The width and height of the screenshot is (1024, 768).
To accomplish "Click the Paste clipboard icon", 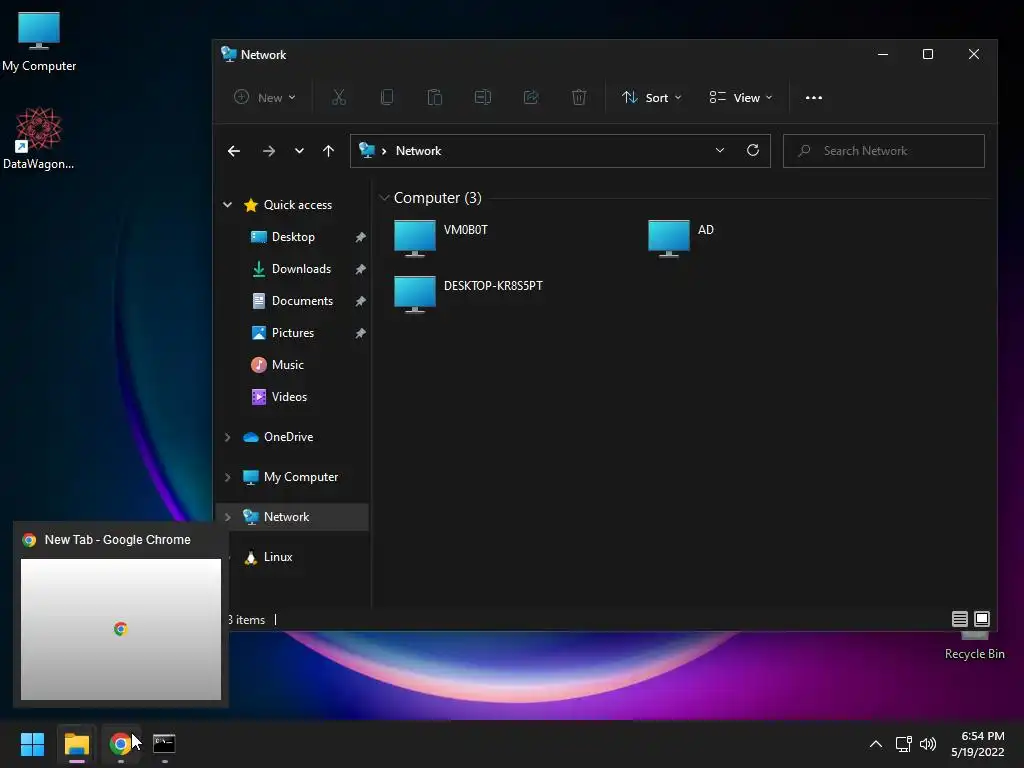I will pos(434,97).
